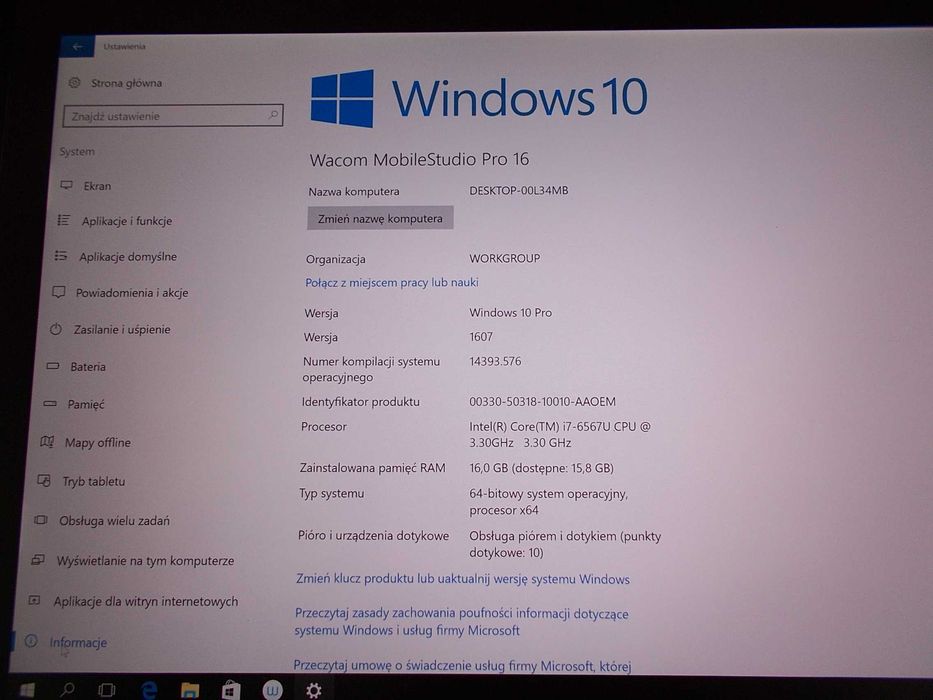The width and height of the screenshot is (933, 700).
Task: Open Zmień klucz produktu link
Action: [x=463, y=579]
